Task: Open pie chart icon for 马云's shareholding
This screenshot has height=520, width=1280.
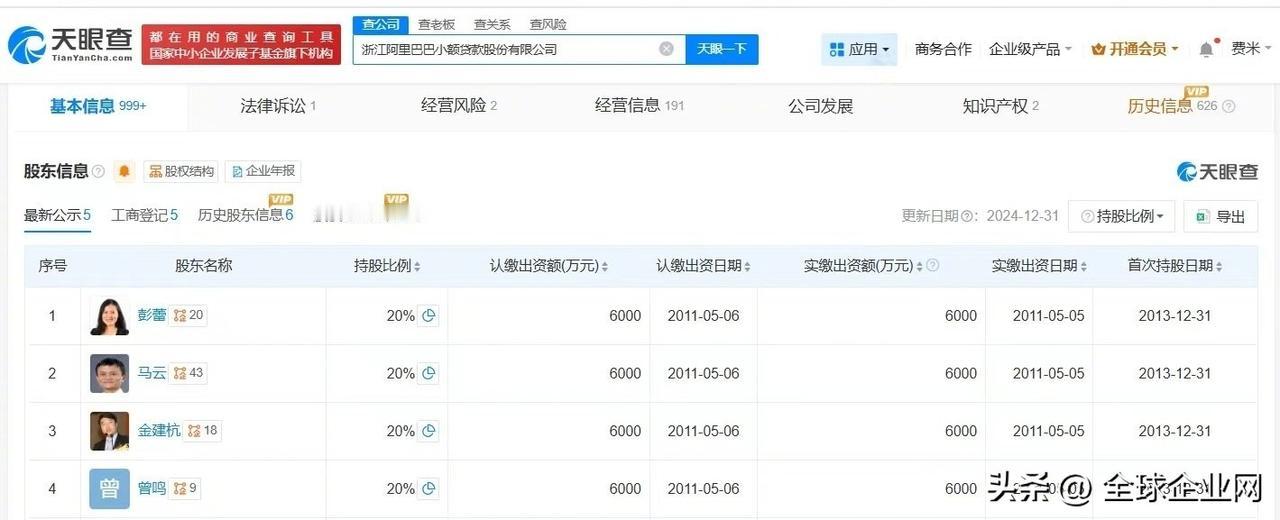Action: [x=429, y=373]
